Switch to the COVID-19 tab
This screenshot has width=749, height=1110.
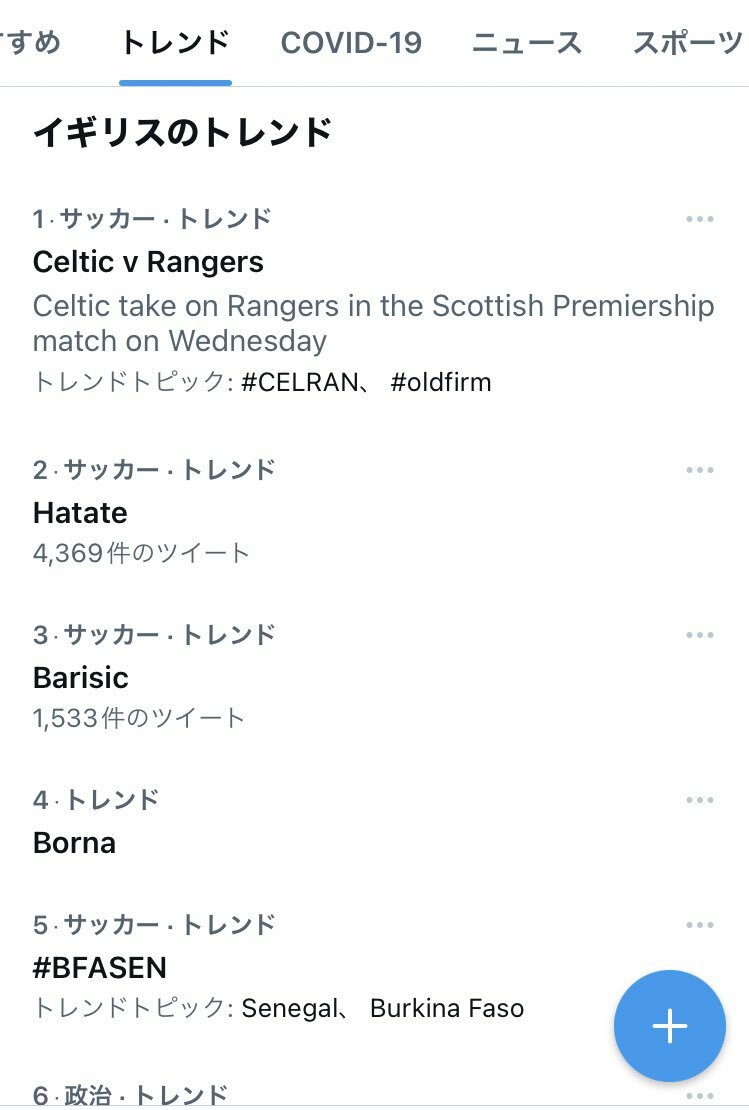tap(351, 43)
